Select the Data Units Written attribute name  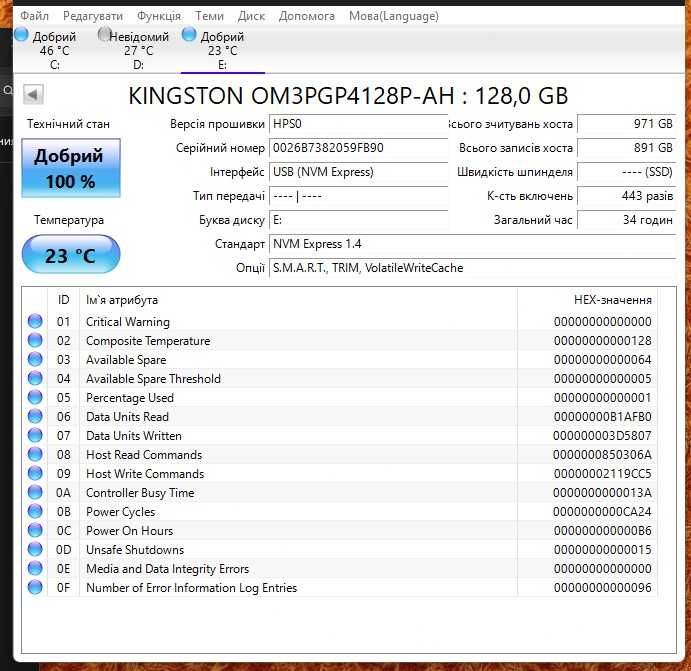(x=134, y=436)
